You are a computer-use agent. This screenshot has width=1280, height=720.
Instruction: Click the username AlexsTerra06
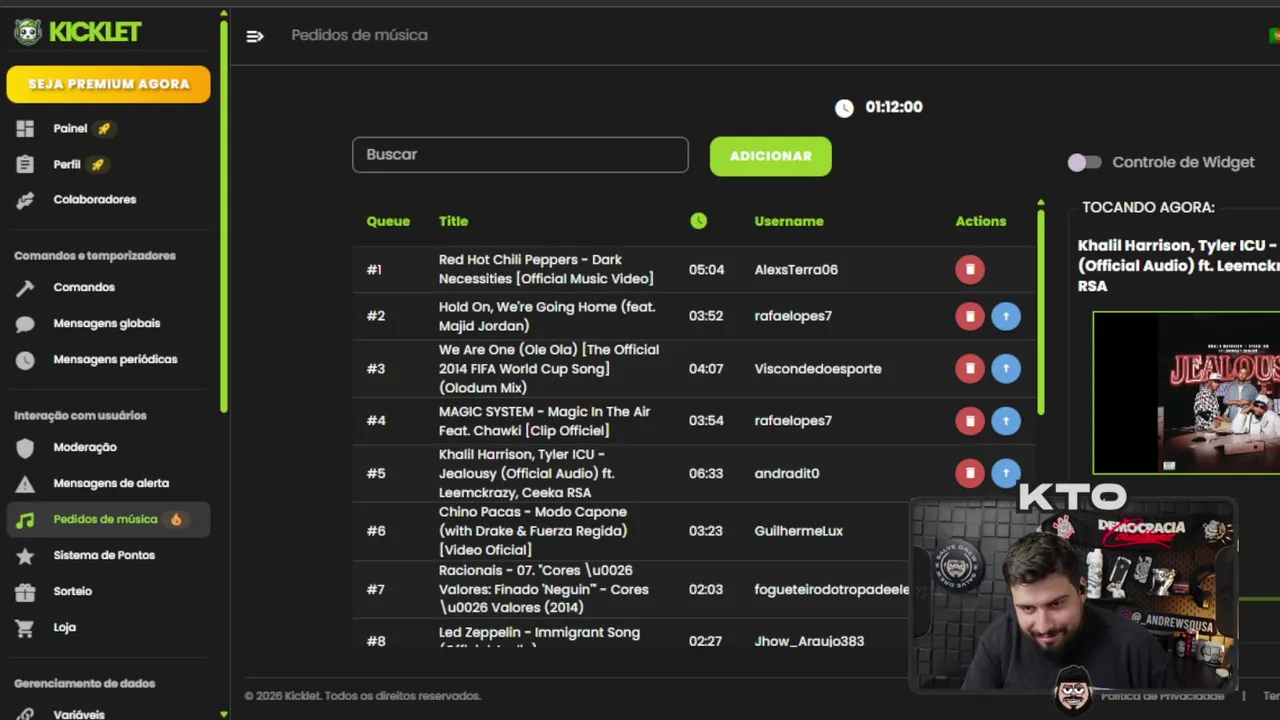coord(796,270)
